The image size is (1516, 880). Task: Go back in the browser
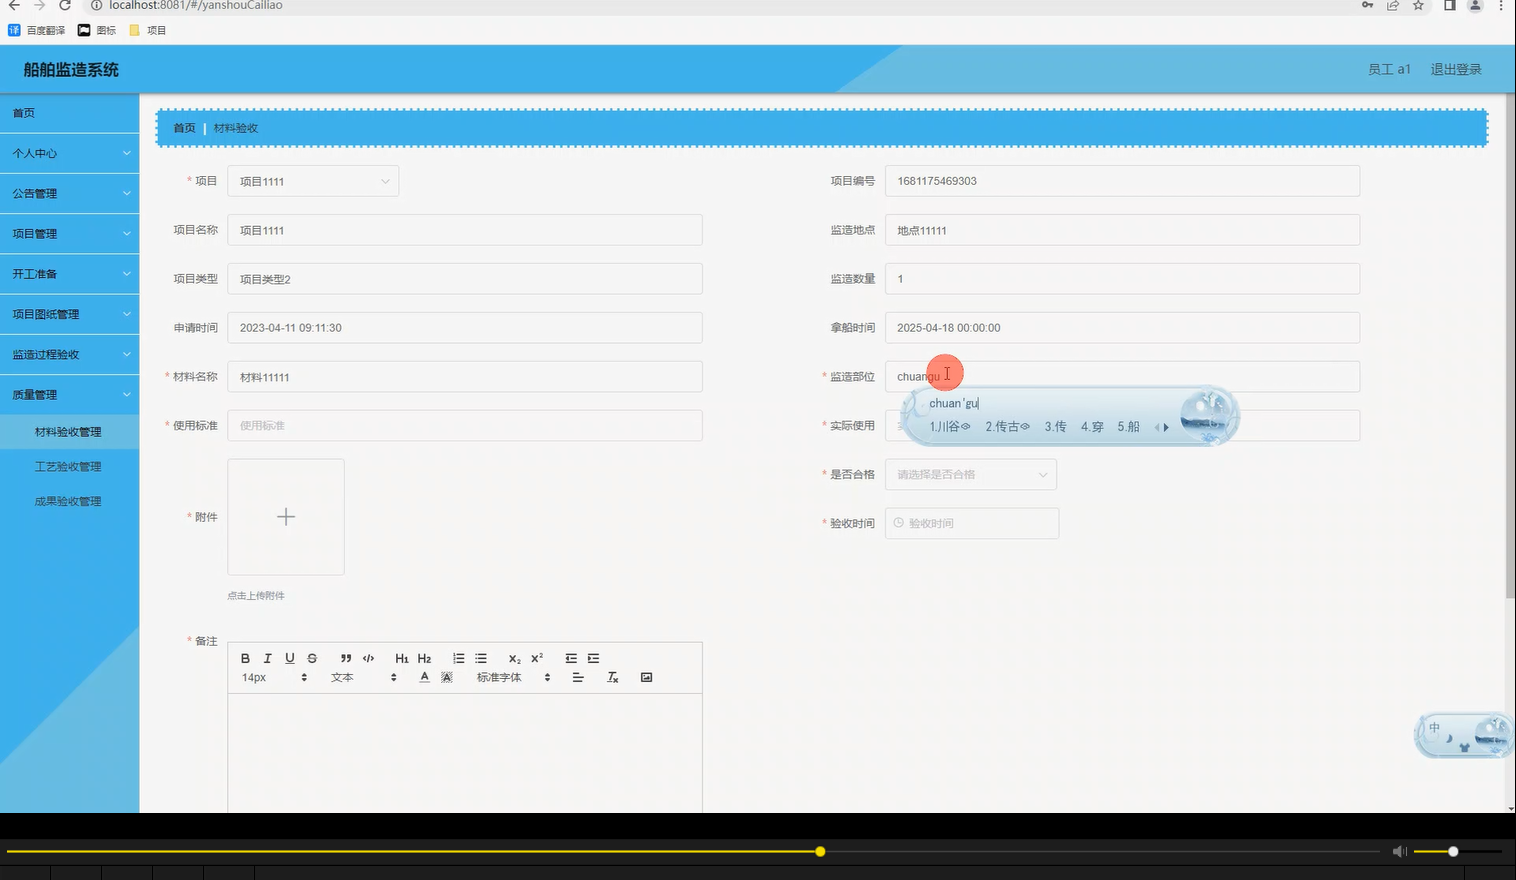pos(14,5)
